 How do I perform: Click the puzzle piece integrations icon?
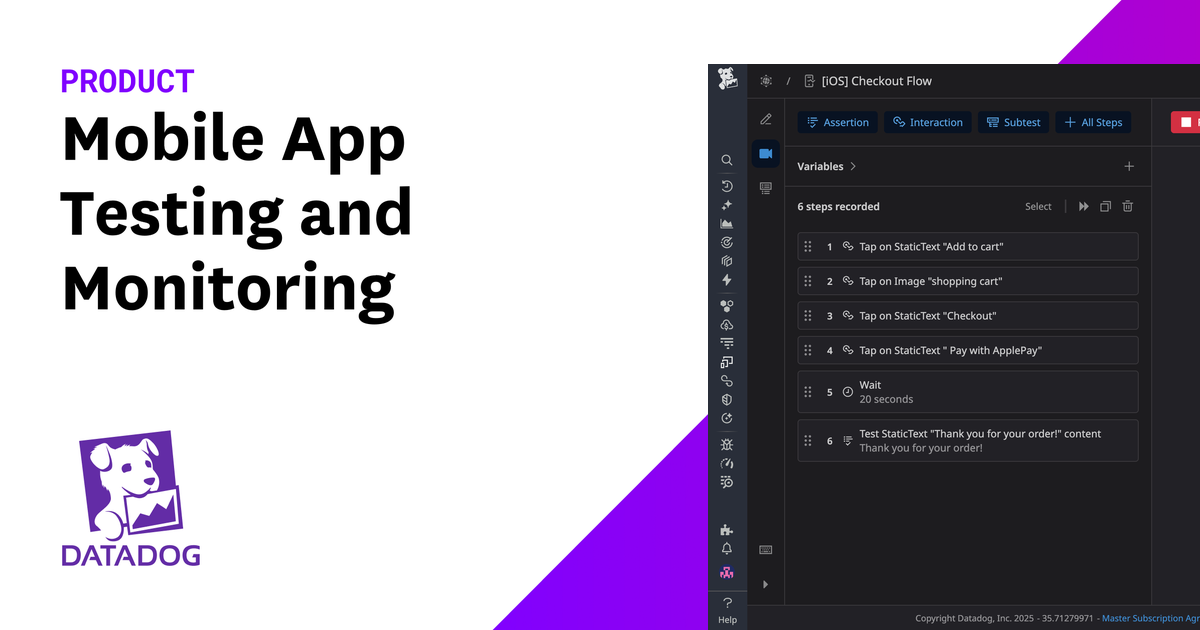pos(727,530)
